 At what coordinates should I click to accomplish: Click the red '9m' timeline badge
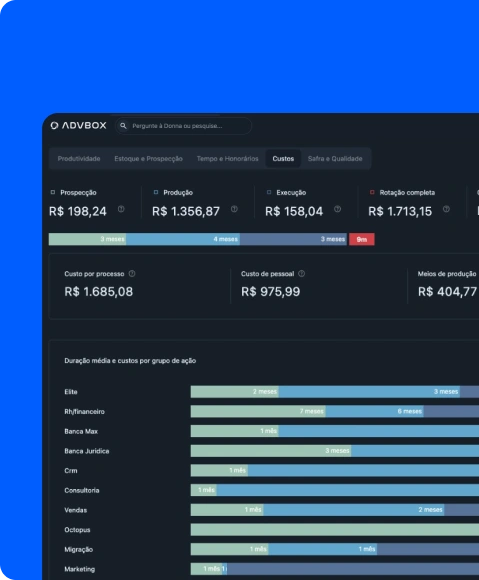(x=362, y=239)
